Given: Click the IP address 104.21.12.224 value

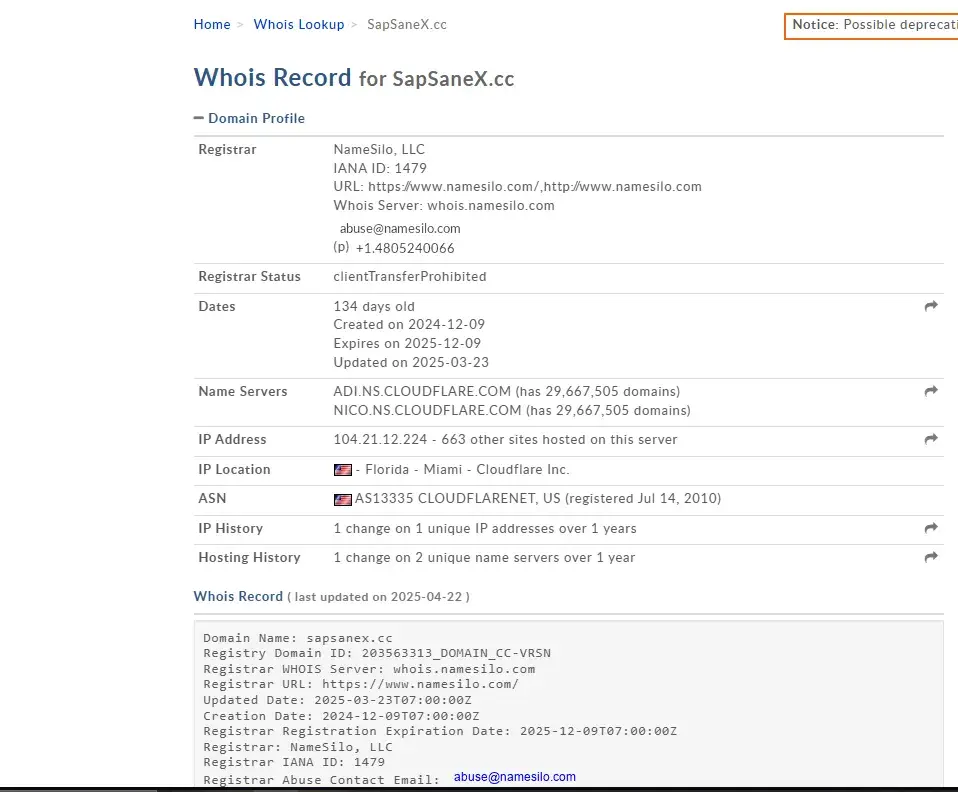Looking at the screenshot, I should coord(380,439).
